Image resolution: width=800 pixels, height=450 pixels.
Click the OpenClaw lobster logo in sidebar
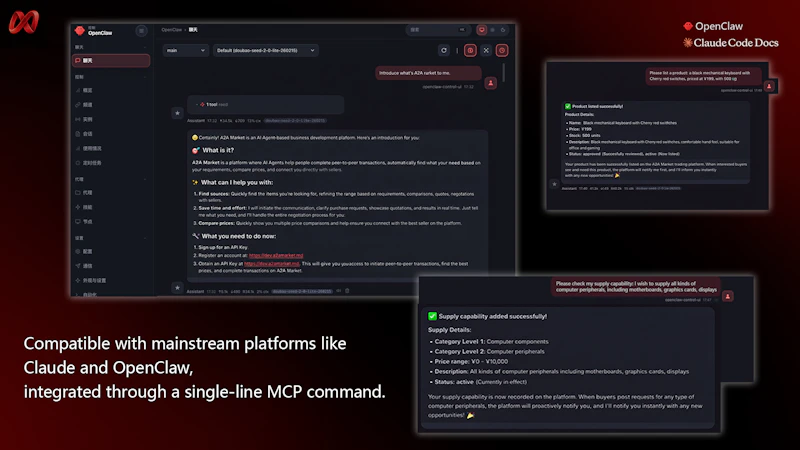click(80, 31)
